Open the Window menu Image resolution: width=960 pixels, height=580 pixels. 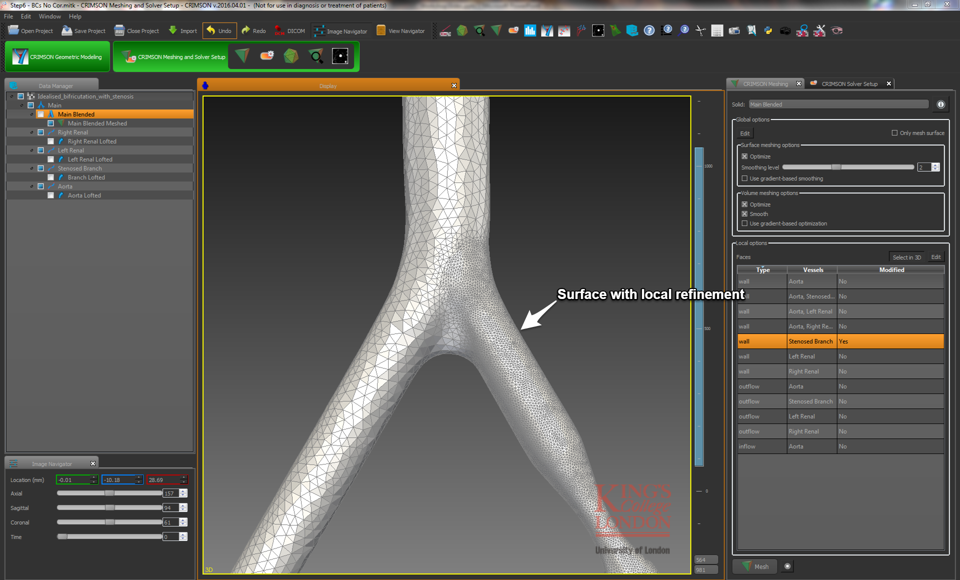pos(49,17)
